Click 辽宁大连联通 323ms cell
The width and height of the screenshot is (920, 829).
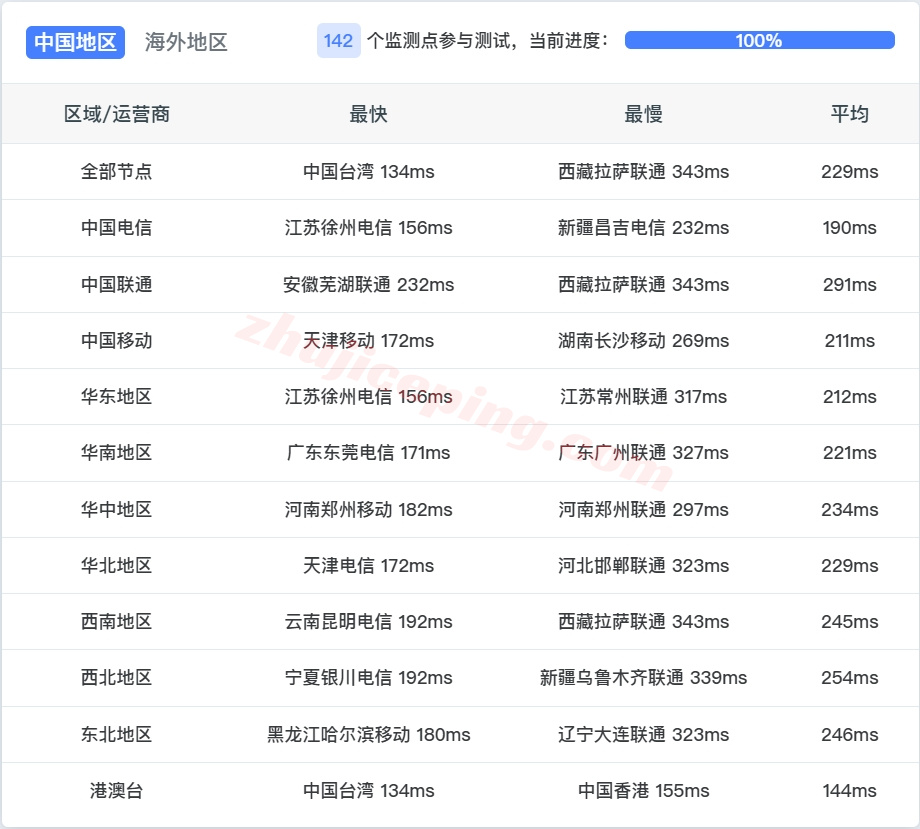[x=644, y=735]
